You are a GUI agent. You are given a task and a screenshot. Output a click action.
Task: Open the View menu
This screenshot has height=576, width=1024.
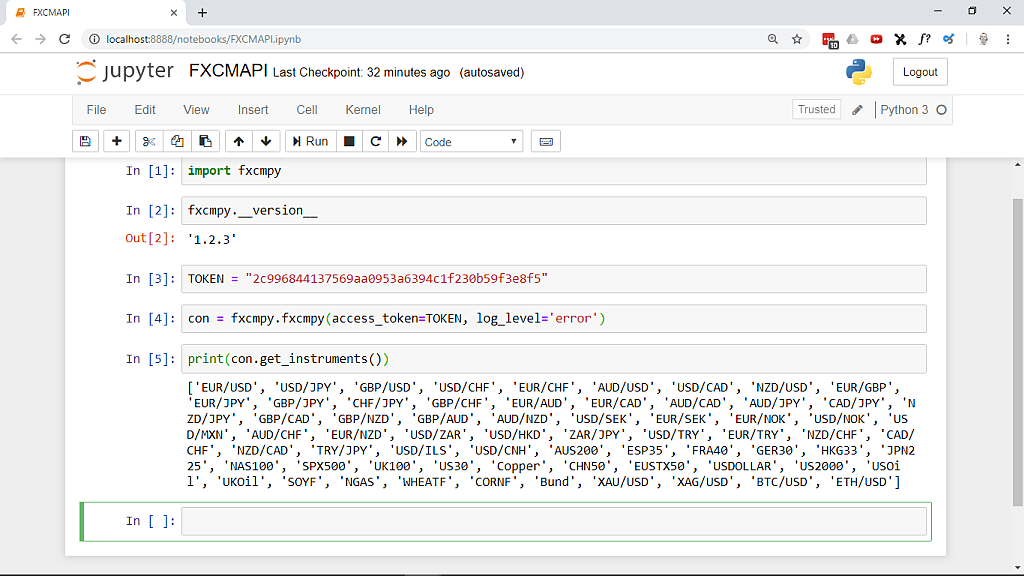(196, 110)
